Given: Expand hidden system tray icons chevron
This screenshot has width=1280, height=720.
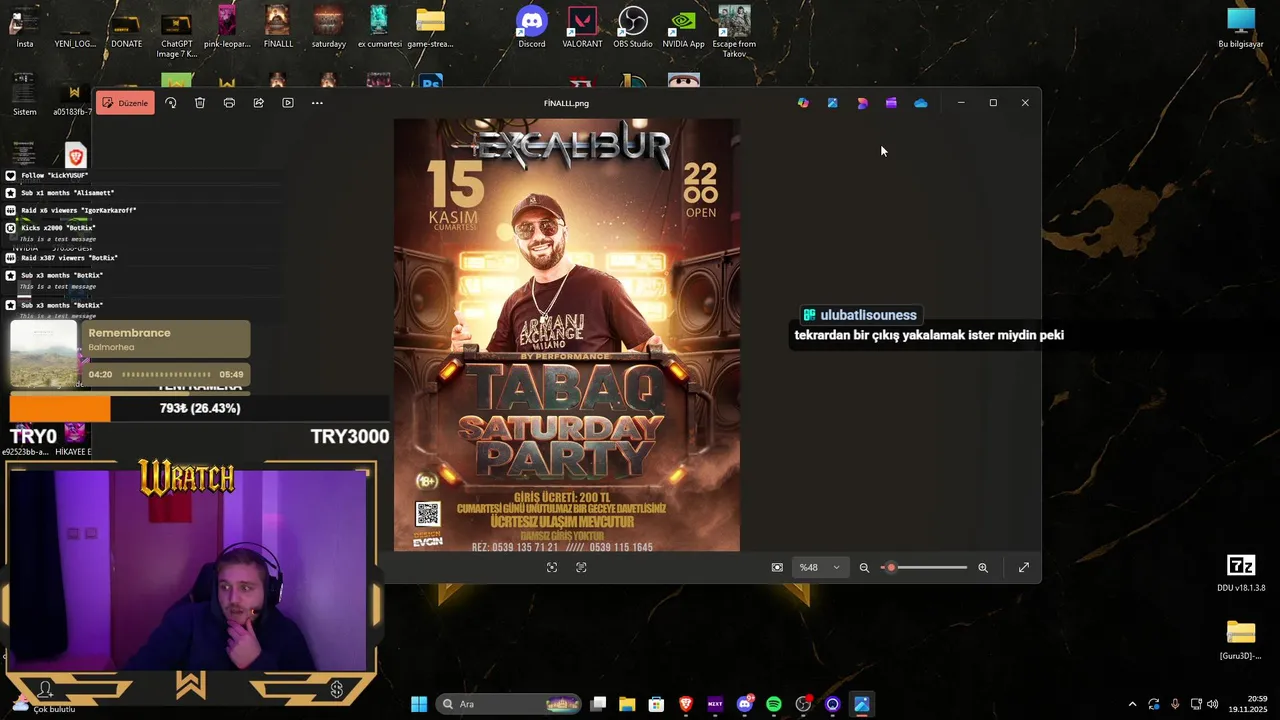Looking at the screenshot, I should [1132, 704].
